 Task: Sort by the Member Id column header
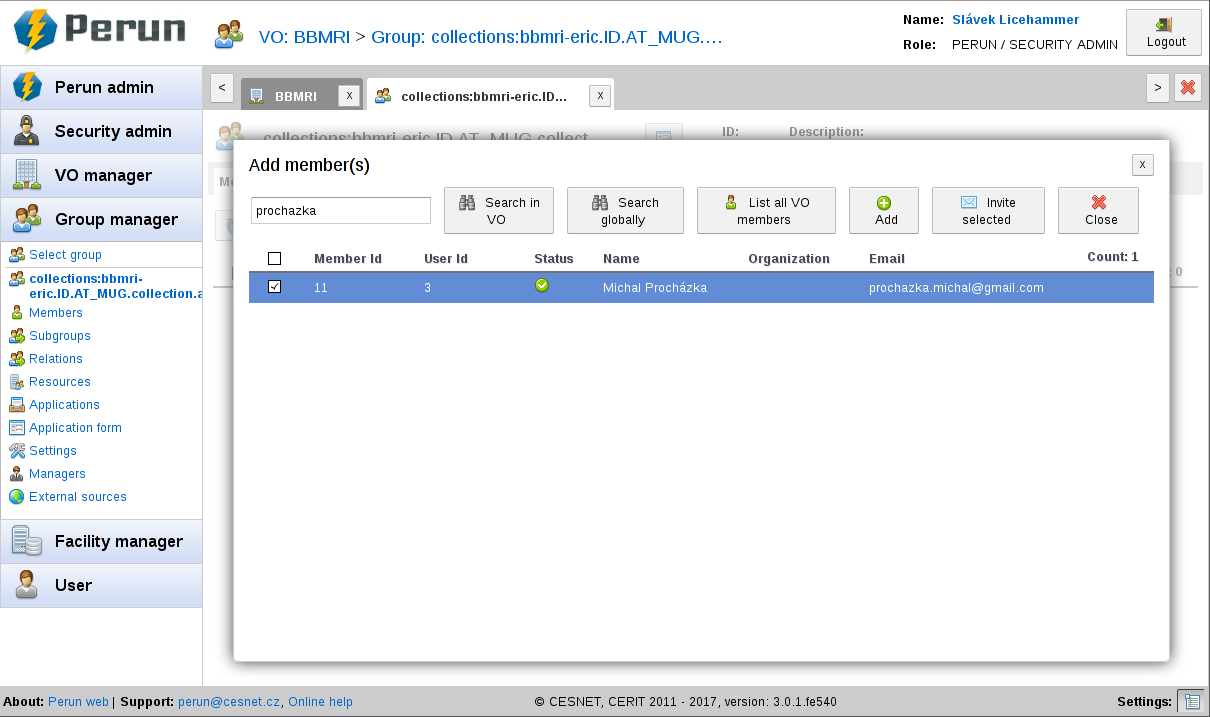click(x=348, y=259)
